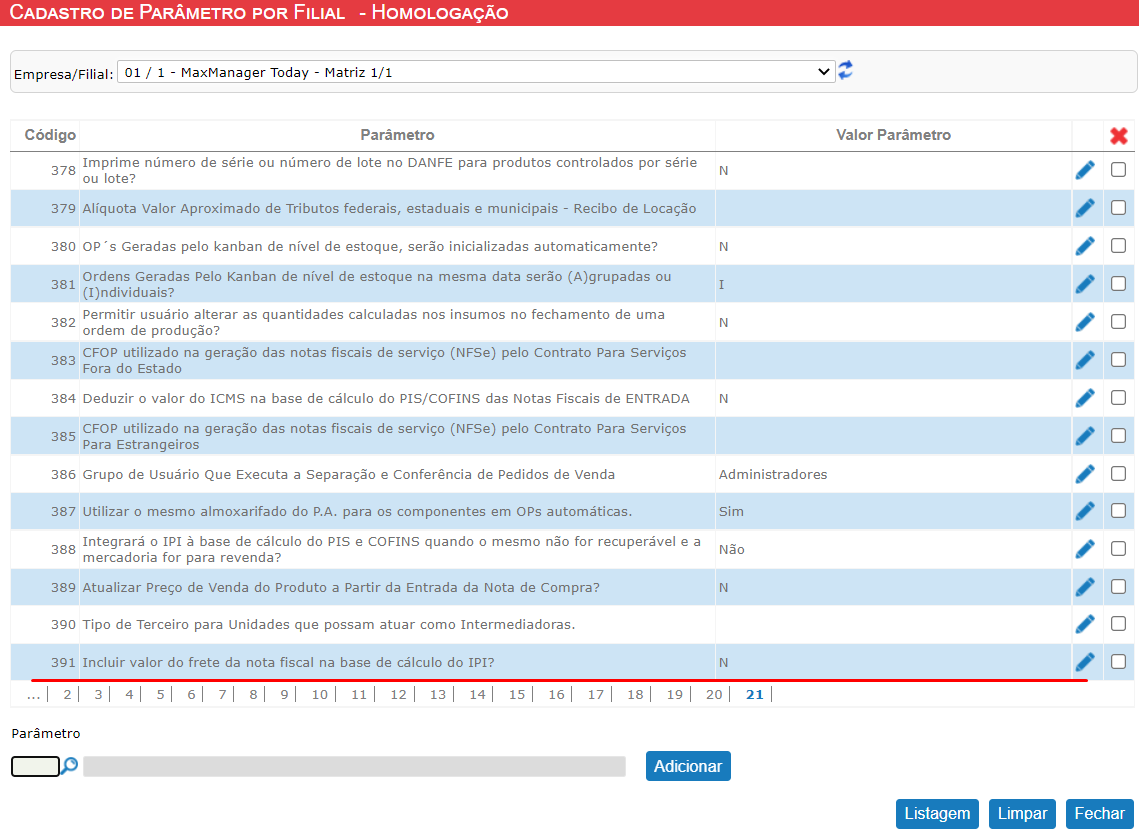Edit parameter 380 with pencil icon

1085,246
